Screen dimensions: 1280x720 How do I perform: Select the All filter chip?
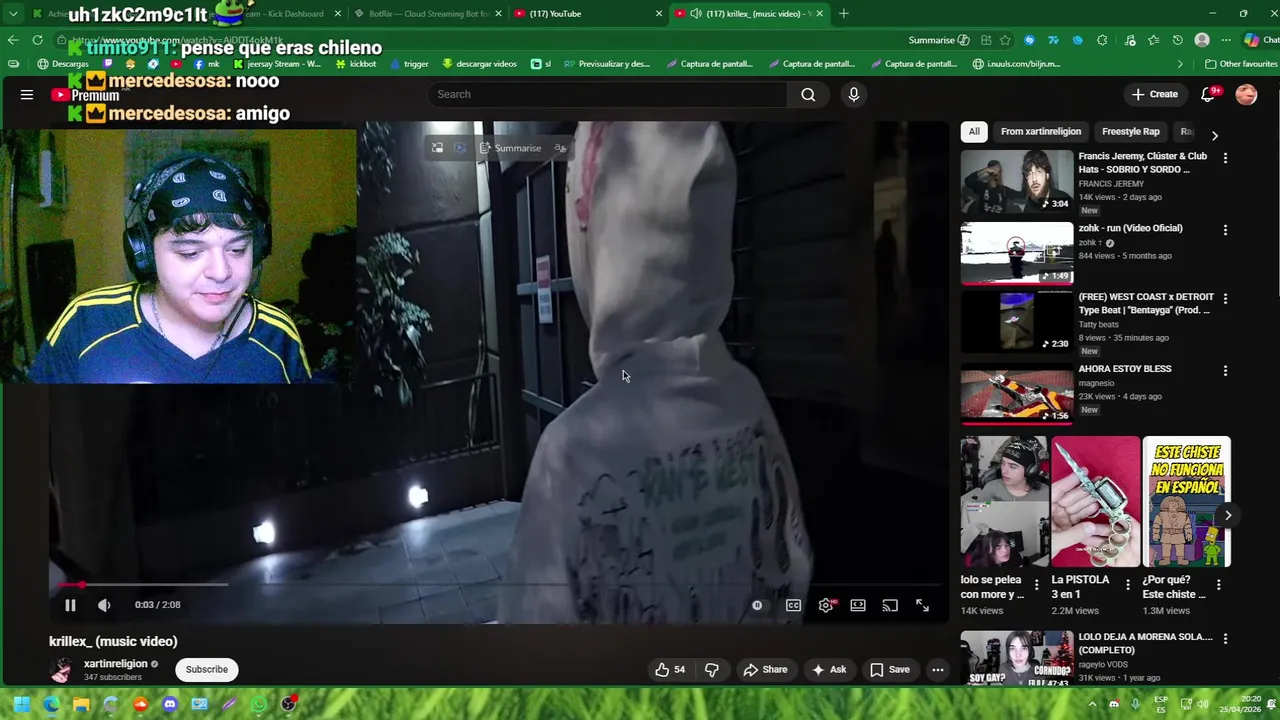974,131
